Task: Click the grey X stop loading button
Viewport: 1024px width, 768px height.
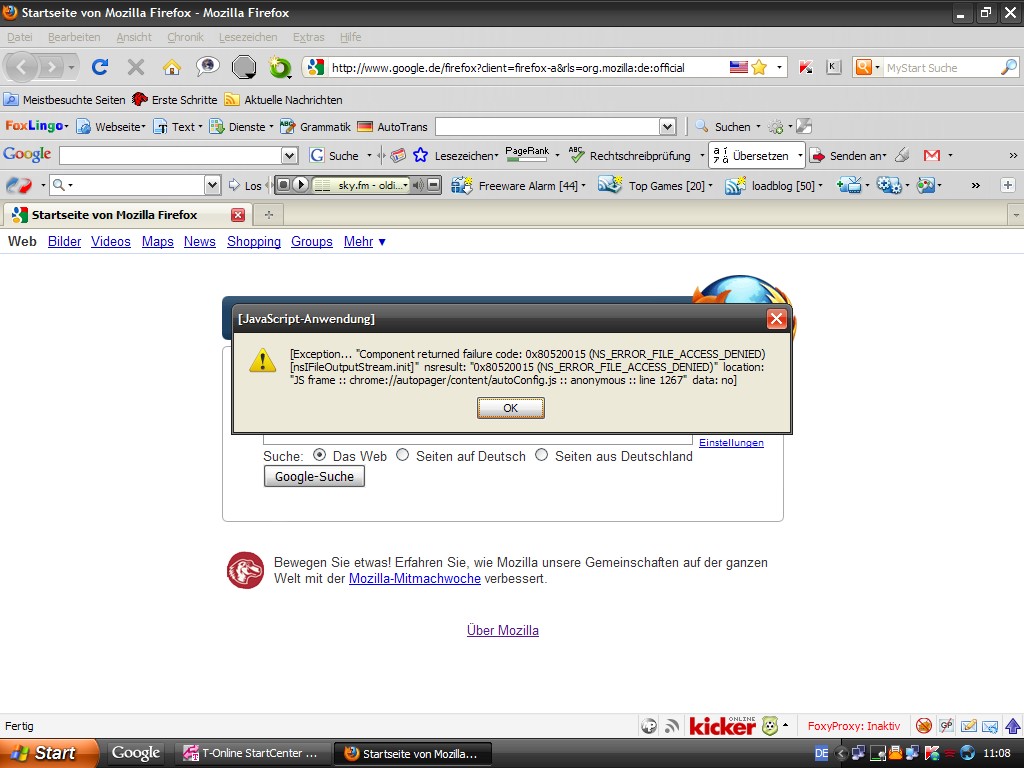Action: (136, 67)
